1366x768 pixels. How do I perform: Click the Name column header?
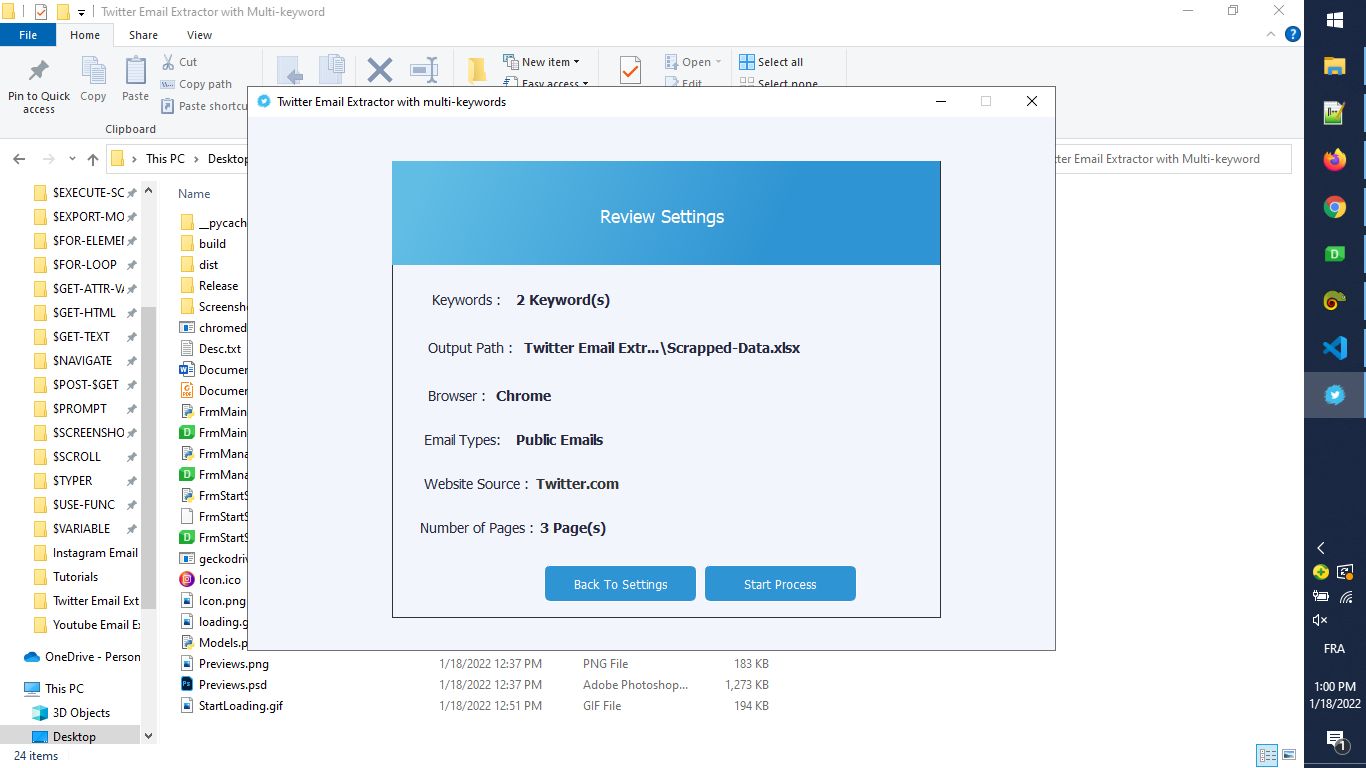[x=194, y=194]
